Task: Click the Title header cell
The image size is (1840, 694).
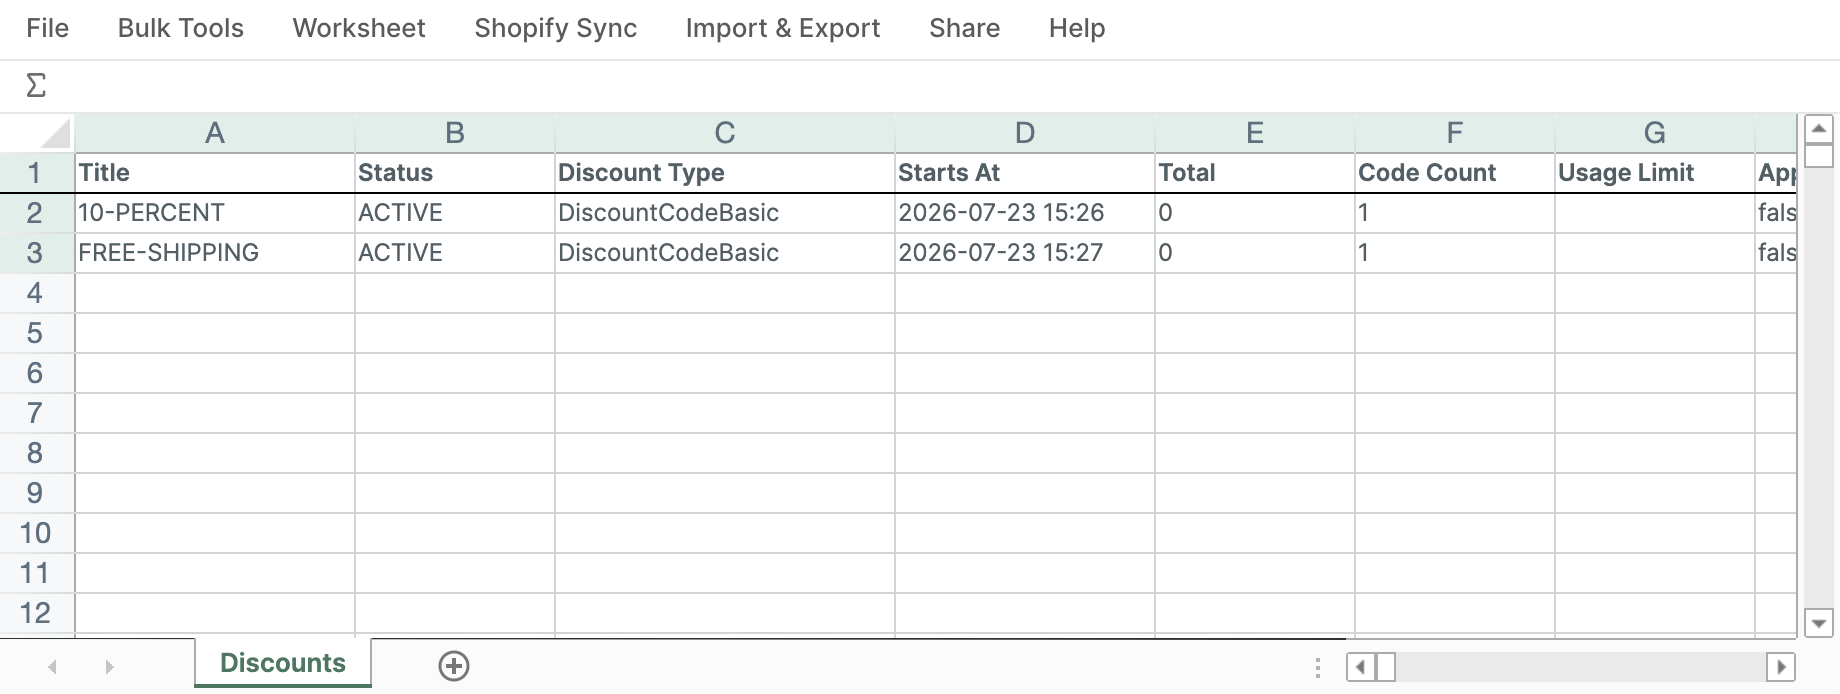Action: 215,173
